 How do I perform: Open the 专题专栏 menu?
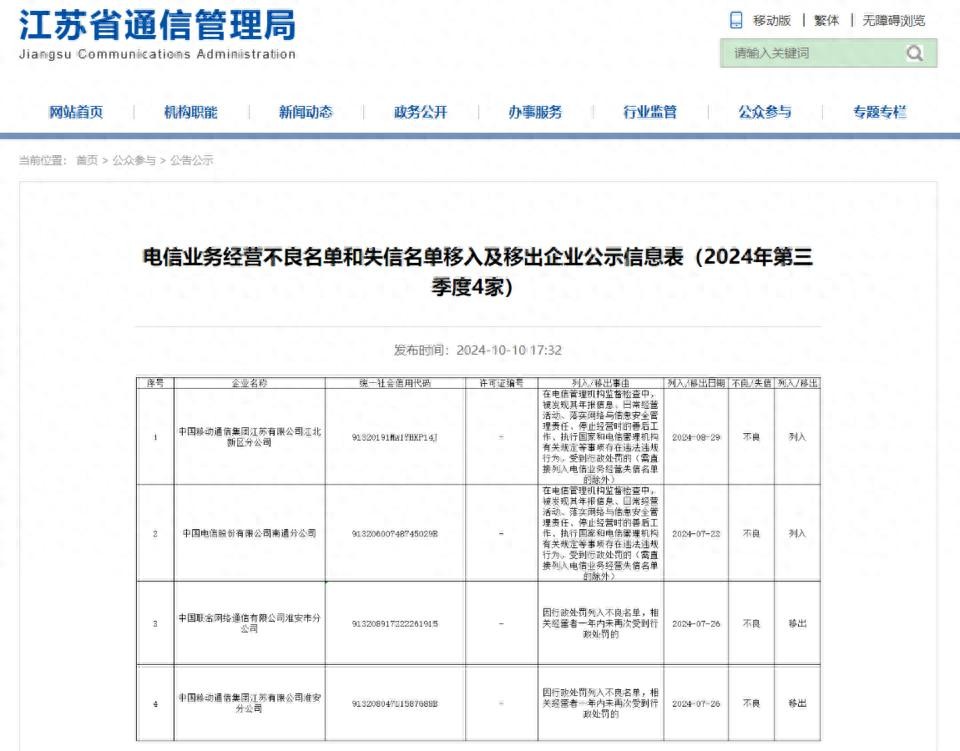coord(880,112)
